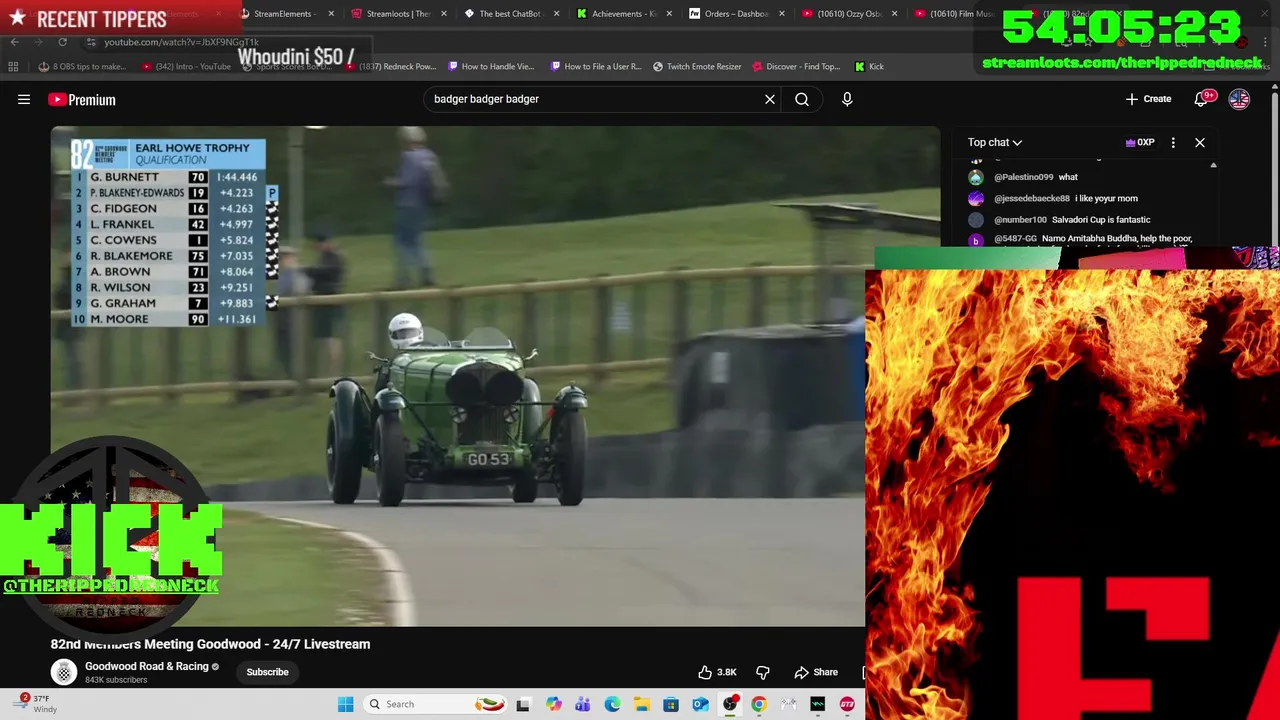Viewport: 1280px width, 720px height.
Task: Close the Orders – Dashboard tab
Action: tap(782, 14)
